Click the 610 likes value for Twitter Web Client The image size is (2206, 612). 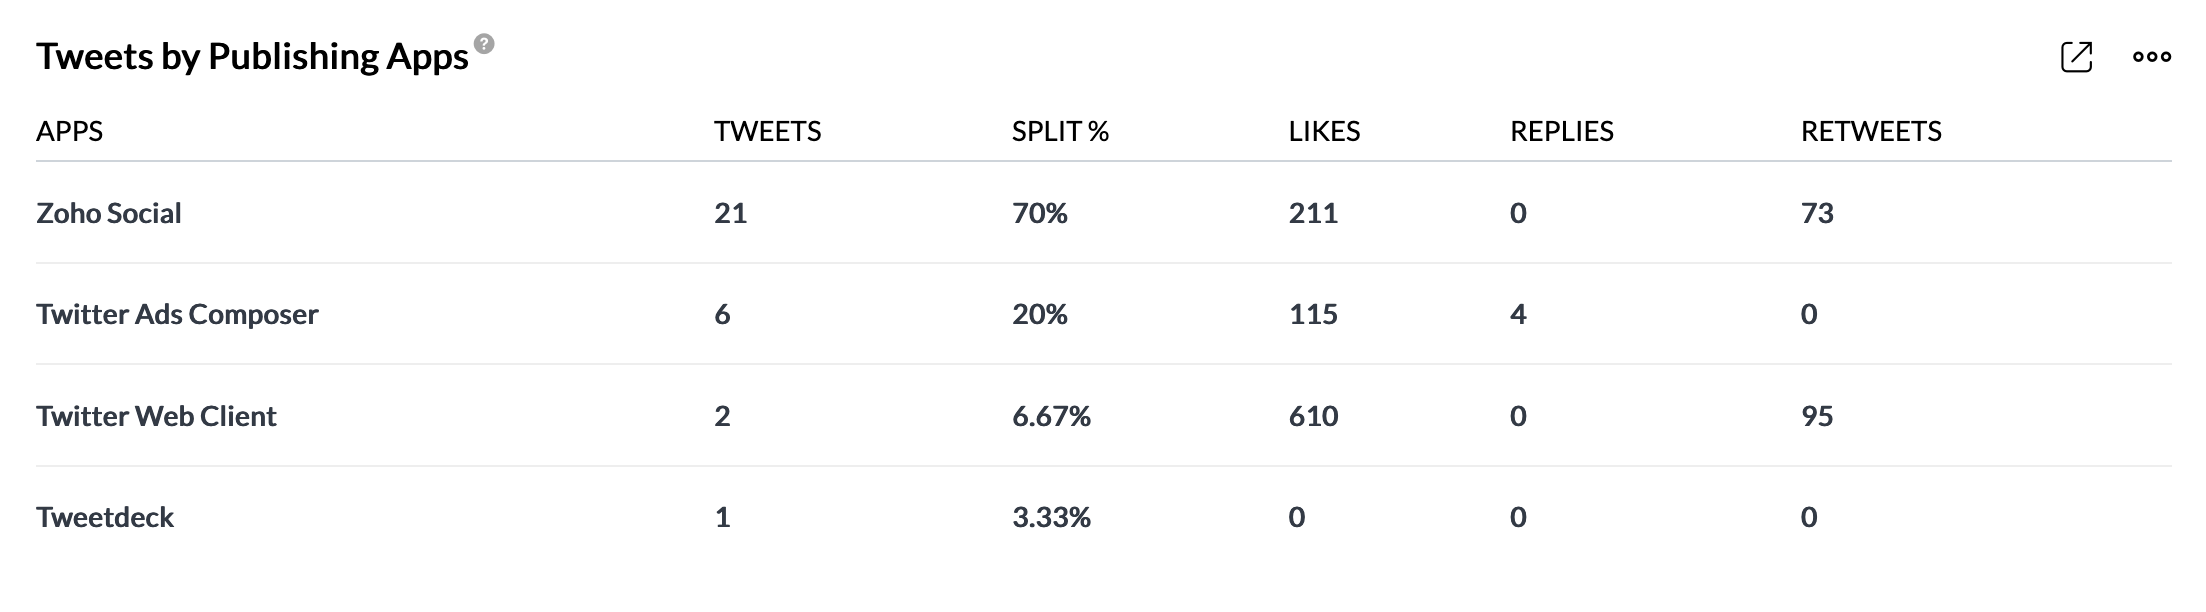pos(1313,416)
